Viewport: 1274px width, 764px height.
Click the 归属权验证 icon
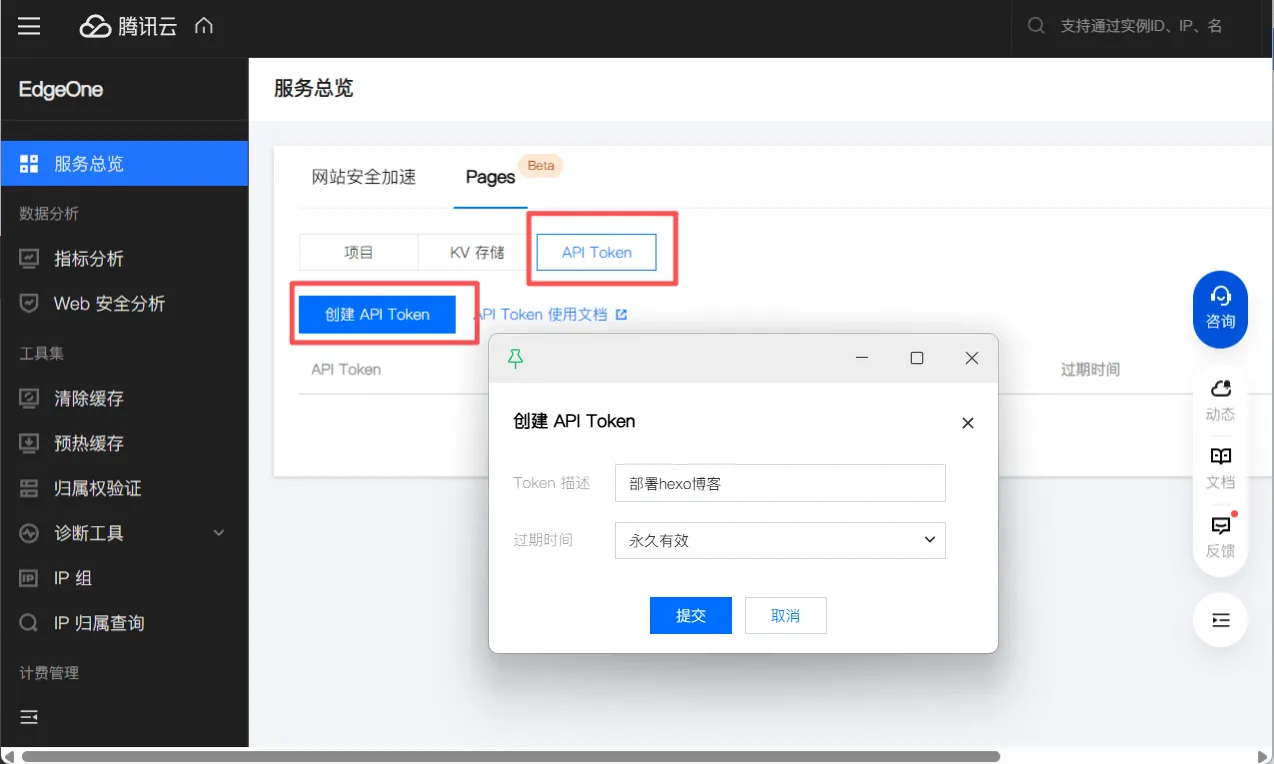[x=29, y=489]
